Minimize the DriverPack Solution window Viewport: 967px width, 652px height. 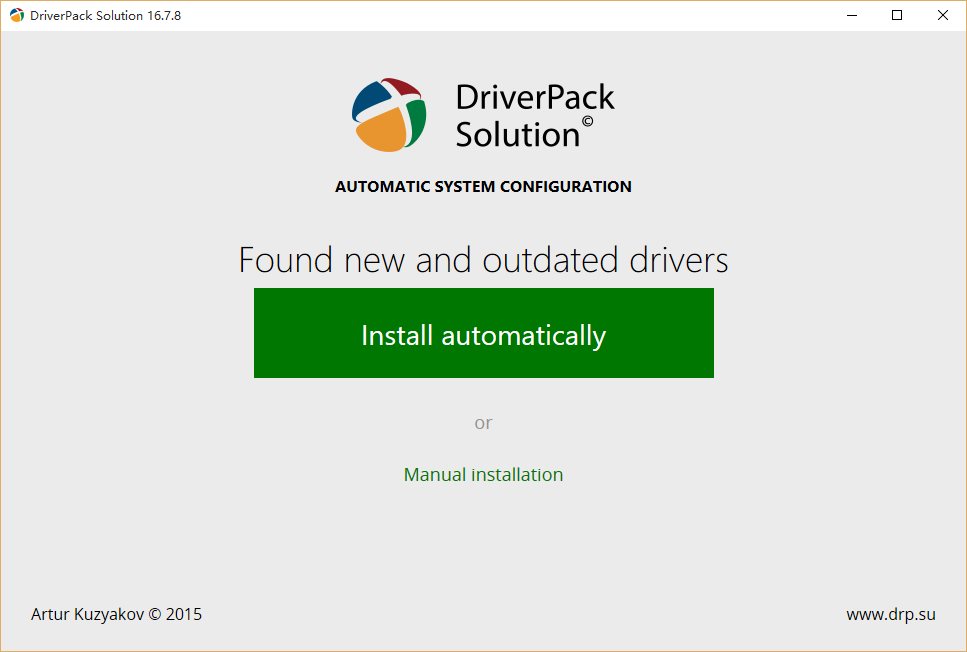click(x=851, y=15)
